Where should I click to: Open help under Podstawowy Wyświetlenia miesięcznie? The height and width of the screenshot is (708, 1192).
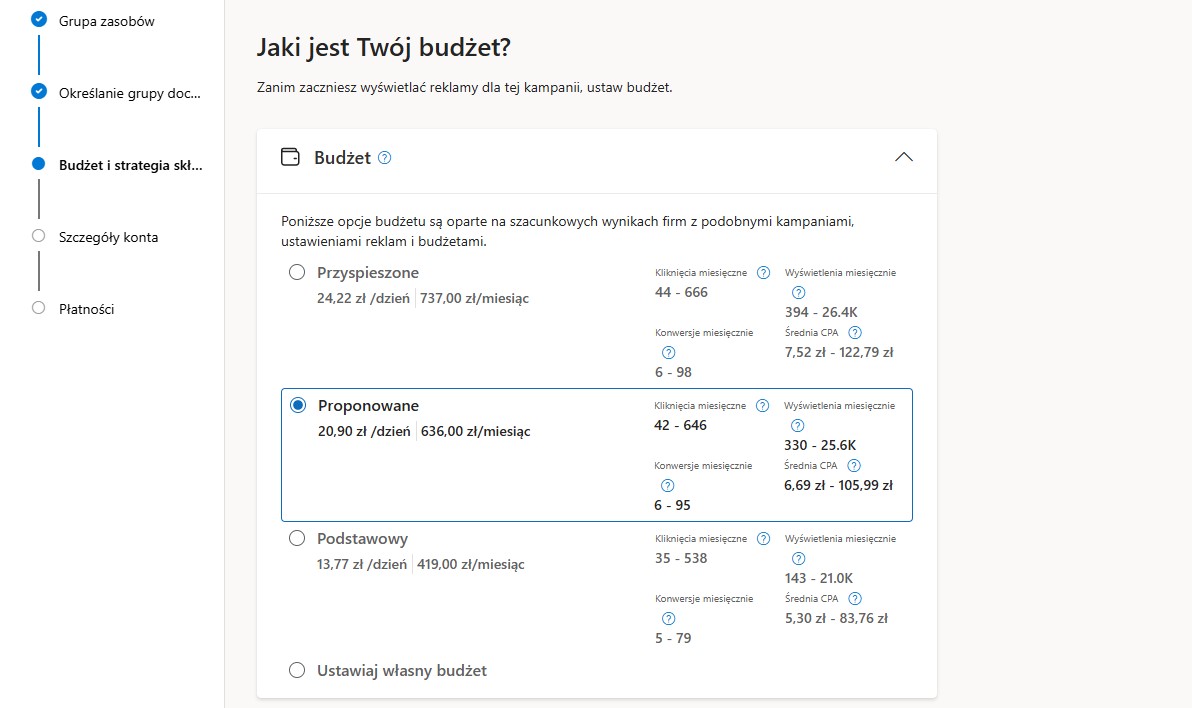click(x=798, y=558)
